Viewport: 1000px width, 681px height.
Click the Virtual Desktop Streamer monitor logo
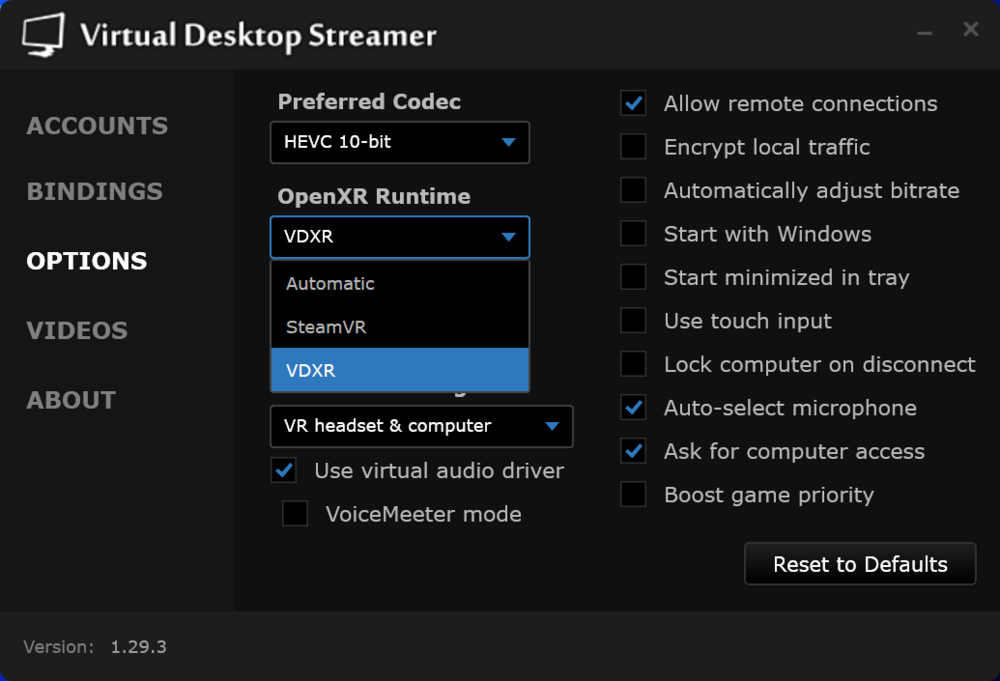(x=43, y=35)
